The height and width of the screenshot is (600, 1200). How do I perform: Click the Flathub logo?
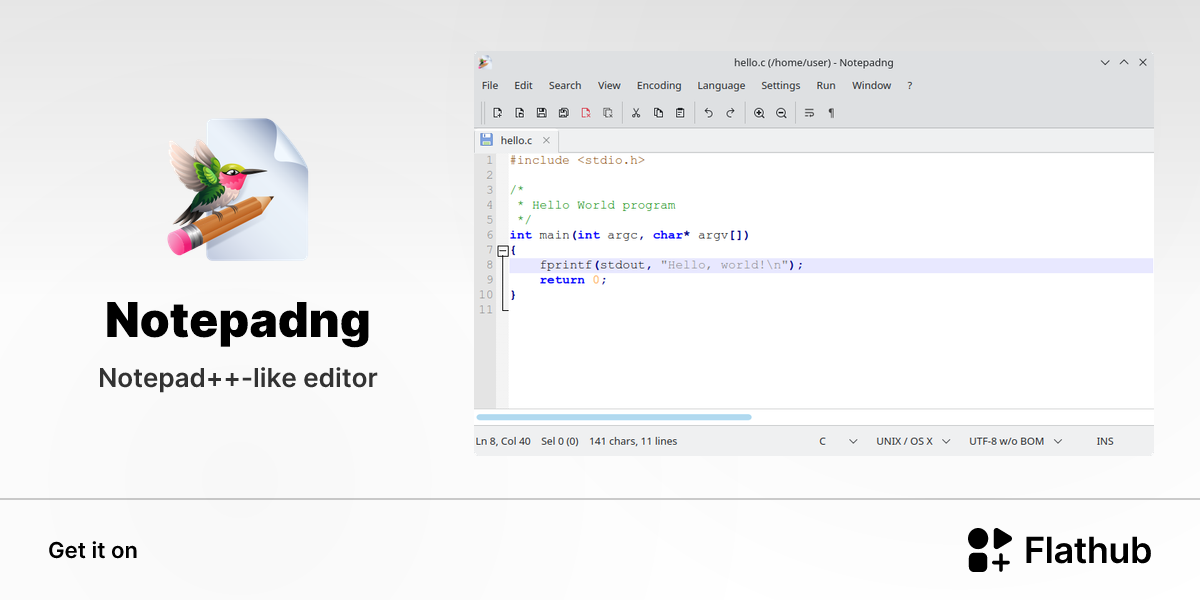click(1060, 550)
